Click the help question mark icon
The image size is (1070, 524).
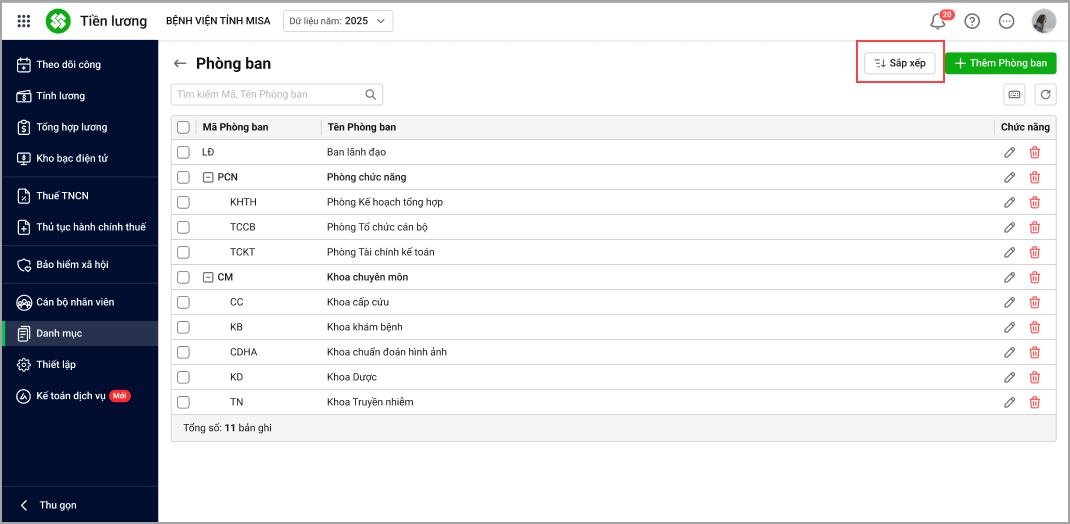point(972,21)
